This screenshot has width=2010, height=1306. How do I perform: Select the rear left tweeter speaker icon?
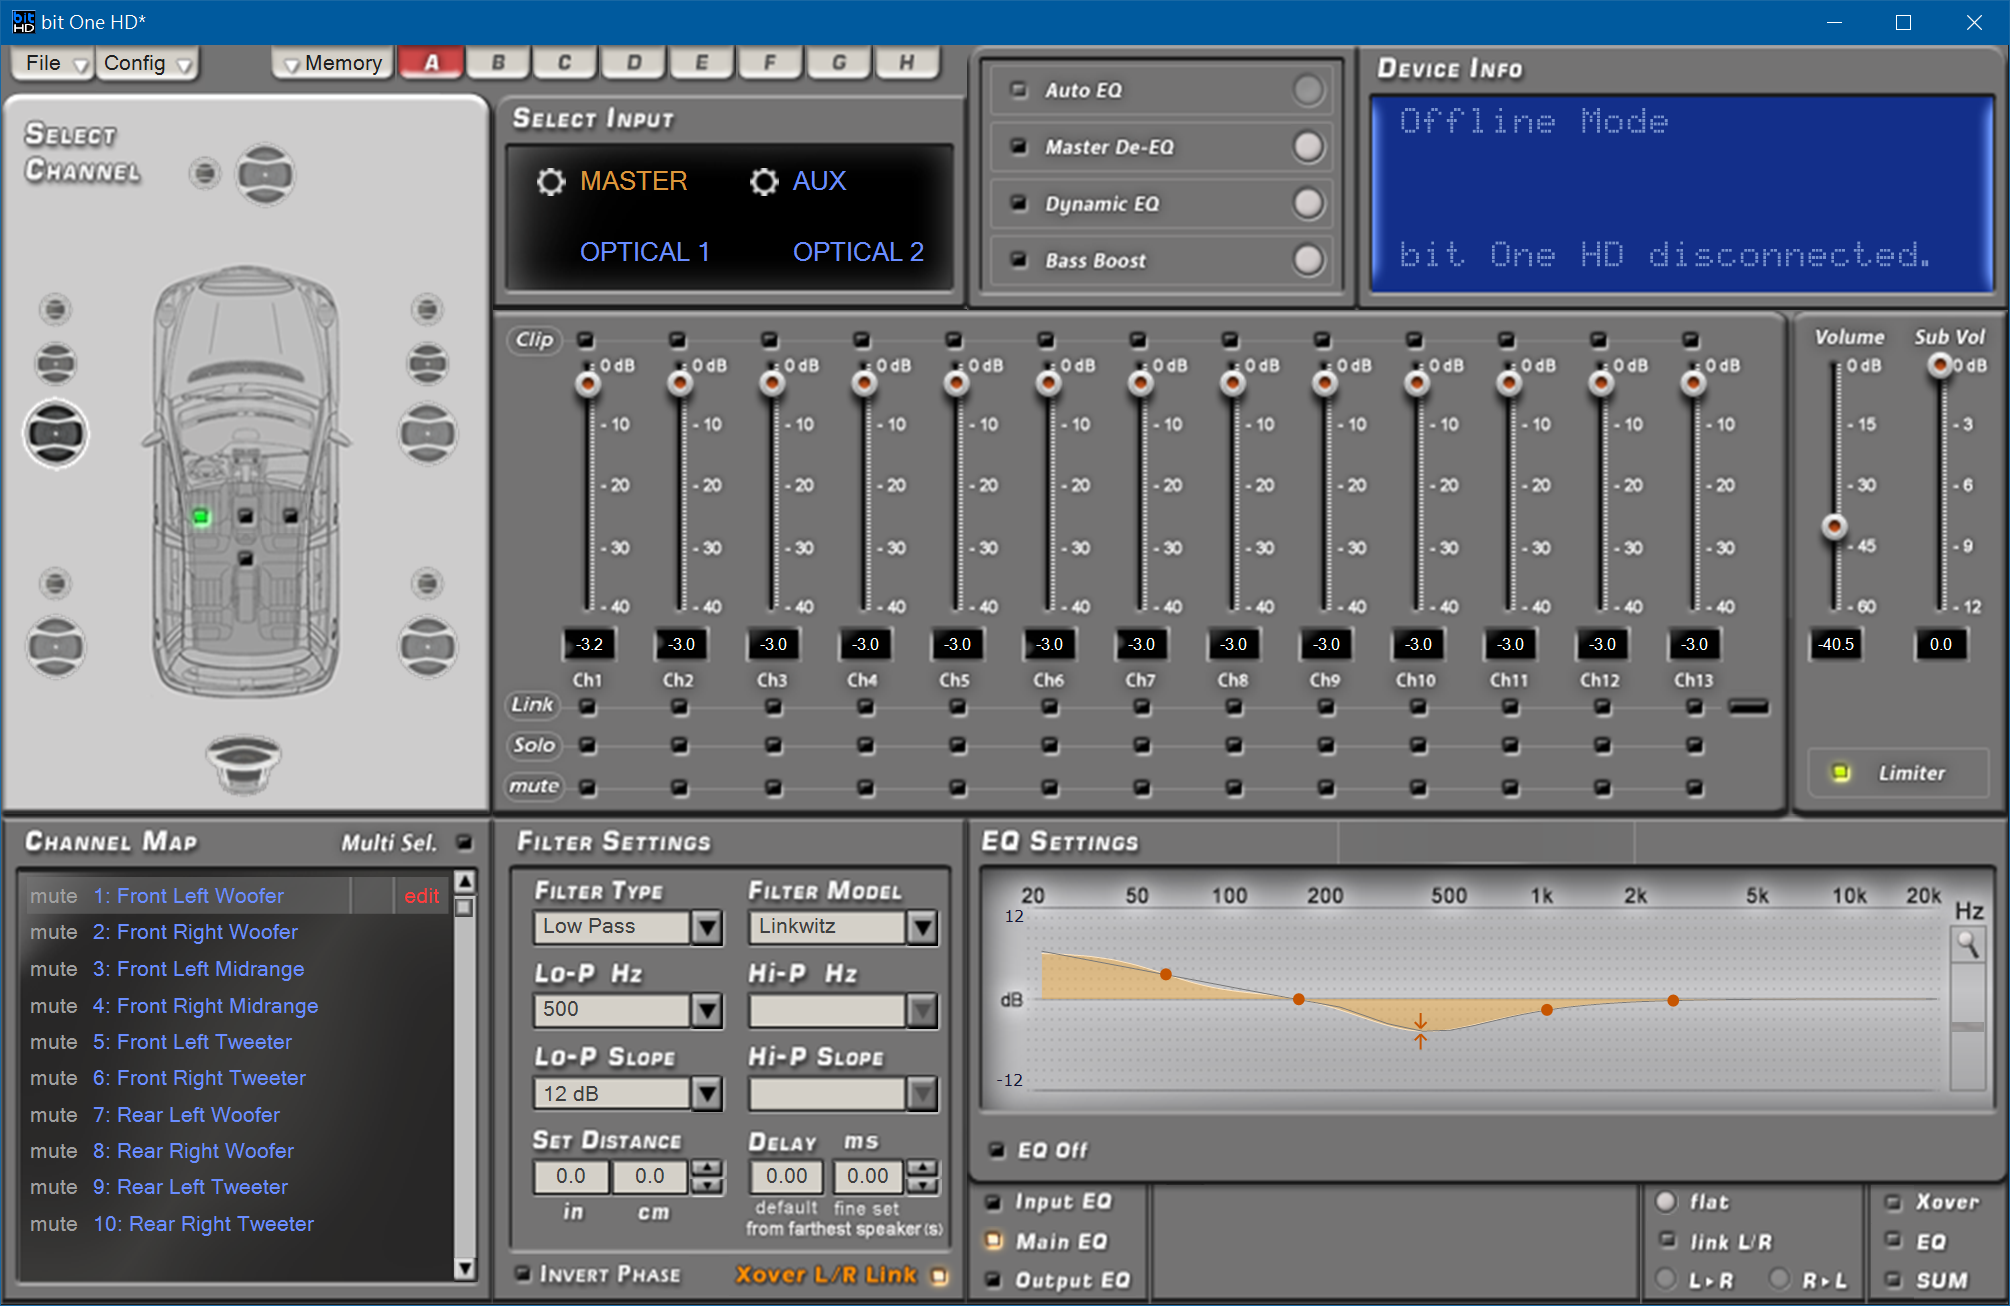55,583
